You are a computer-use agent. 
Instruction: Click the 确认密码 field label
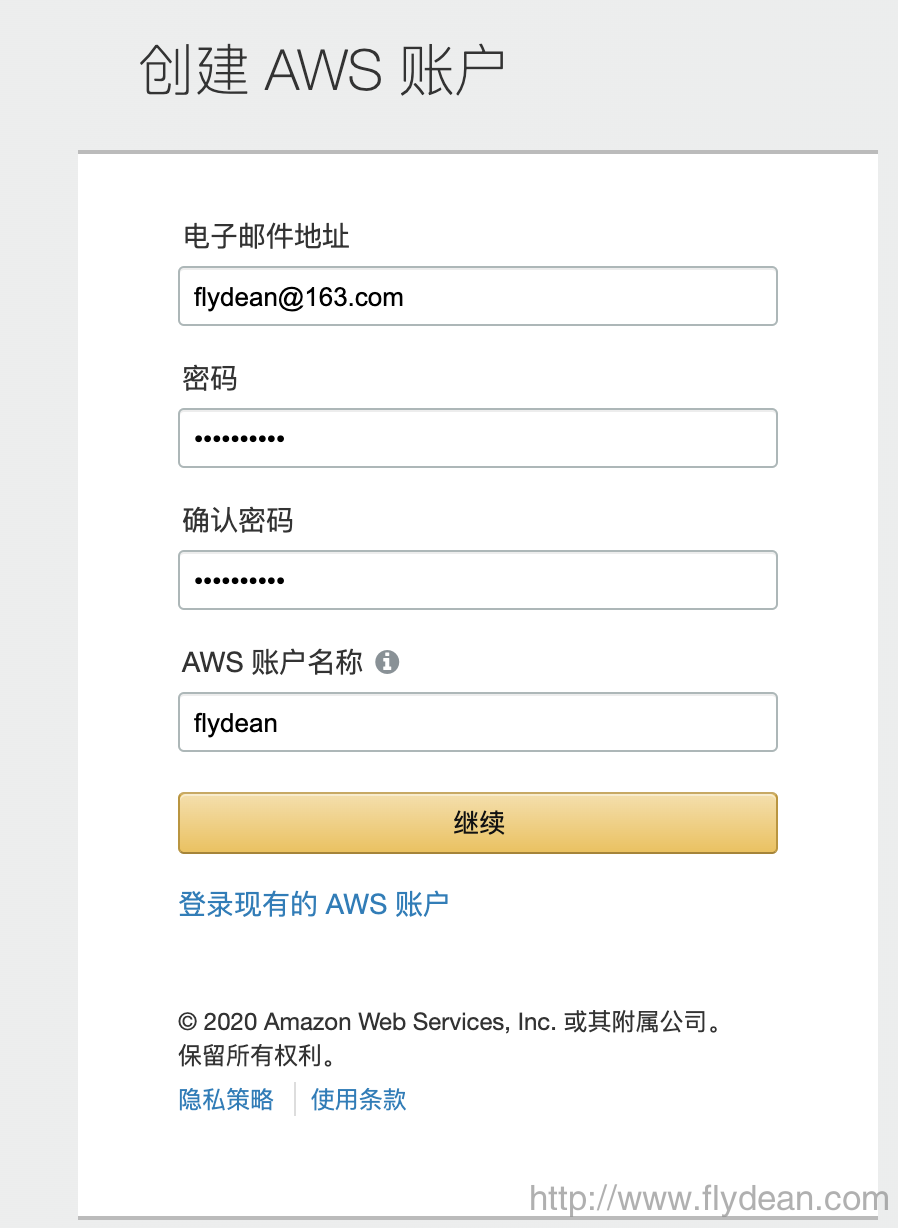coord(238,520)
